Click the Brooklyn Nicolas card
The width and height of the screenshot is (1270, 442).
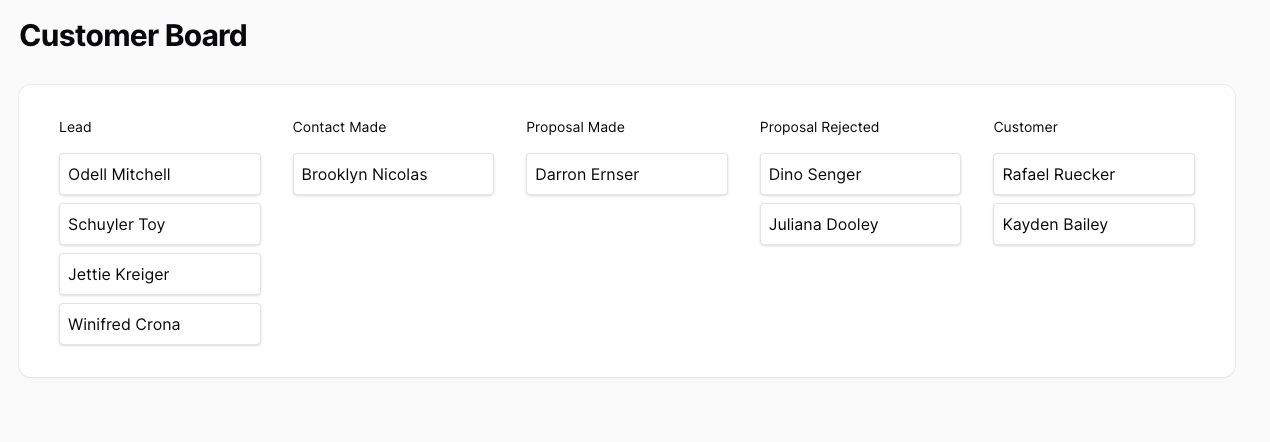tap(393, 174)
